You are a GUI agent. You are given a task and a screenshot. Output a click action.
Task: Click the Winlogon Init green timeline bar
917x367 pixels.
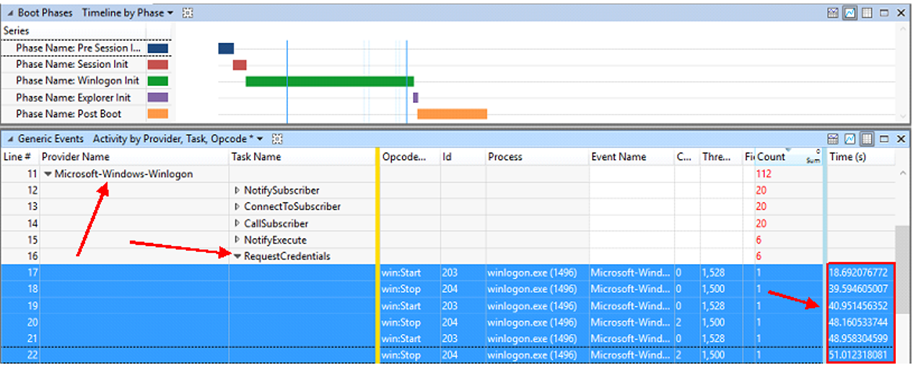(x=329, y=81)
